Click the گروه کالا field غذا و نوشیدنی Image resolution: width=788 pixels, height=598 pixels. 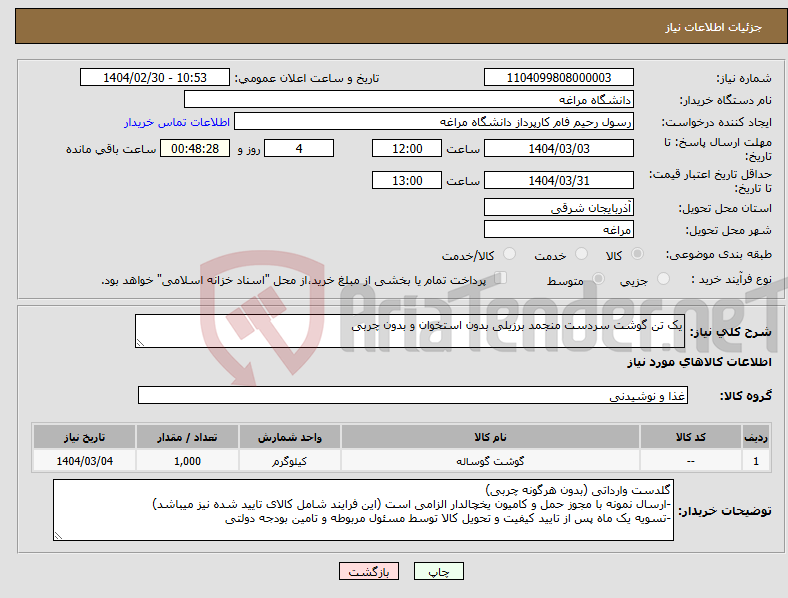[x=413, y=395]
